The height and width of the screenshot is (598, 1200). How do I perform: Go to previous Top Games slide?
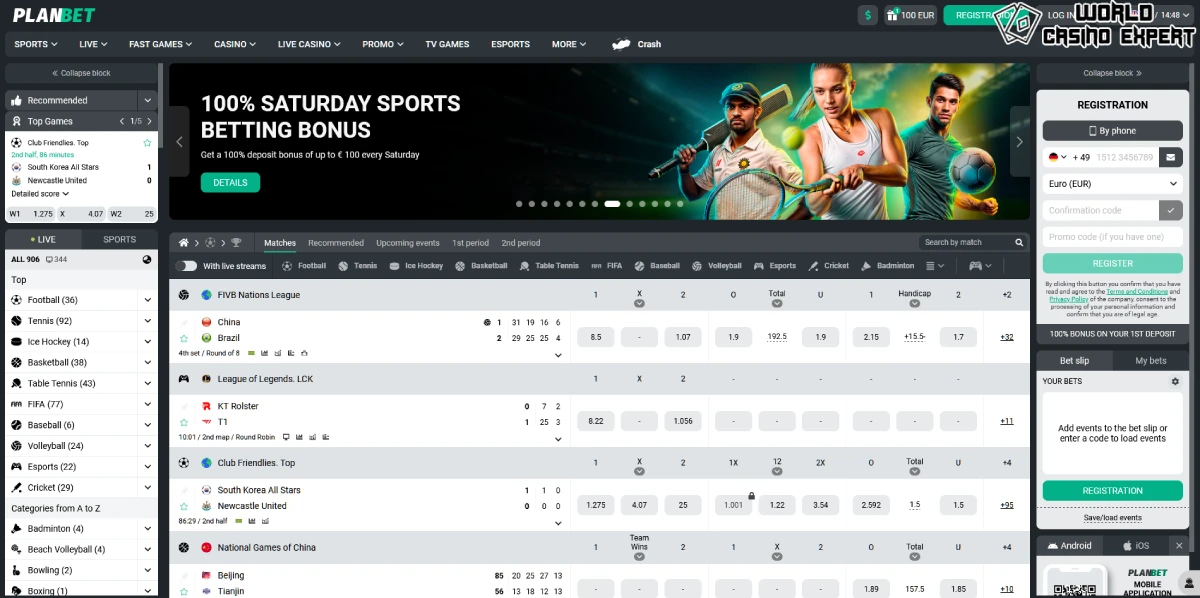tap(122, 121)
